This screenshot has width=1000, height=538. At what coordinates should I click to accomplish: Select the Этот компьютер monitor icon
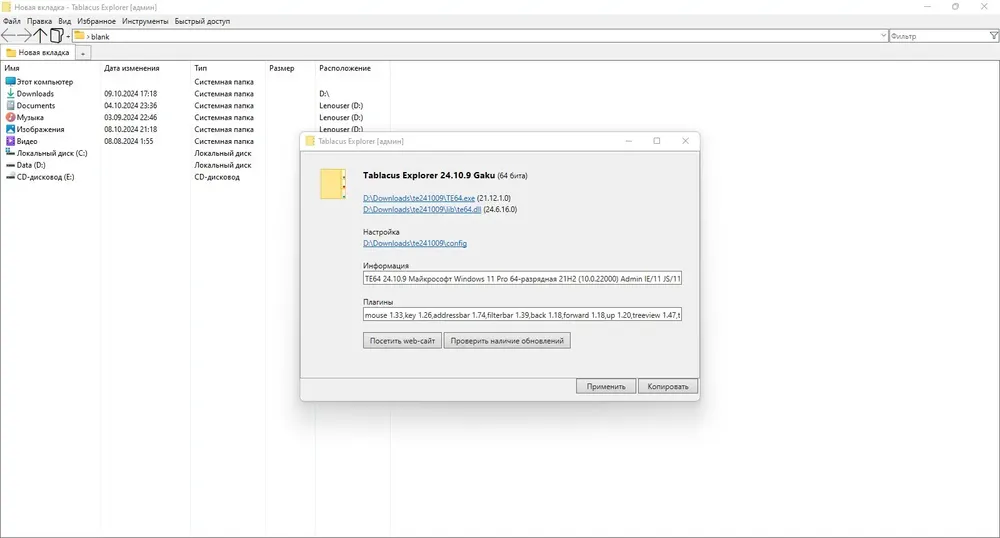pos(10,82)
